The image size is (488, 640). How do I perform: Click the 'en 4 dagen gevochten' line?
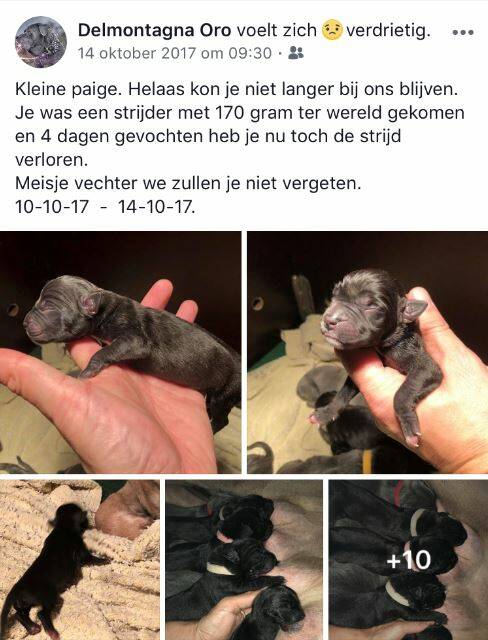[x=208, y=136]
